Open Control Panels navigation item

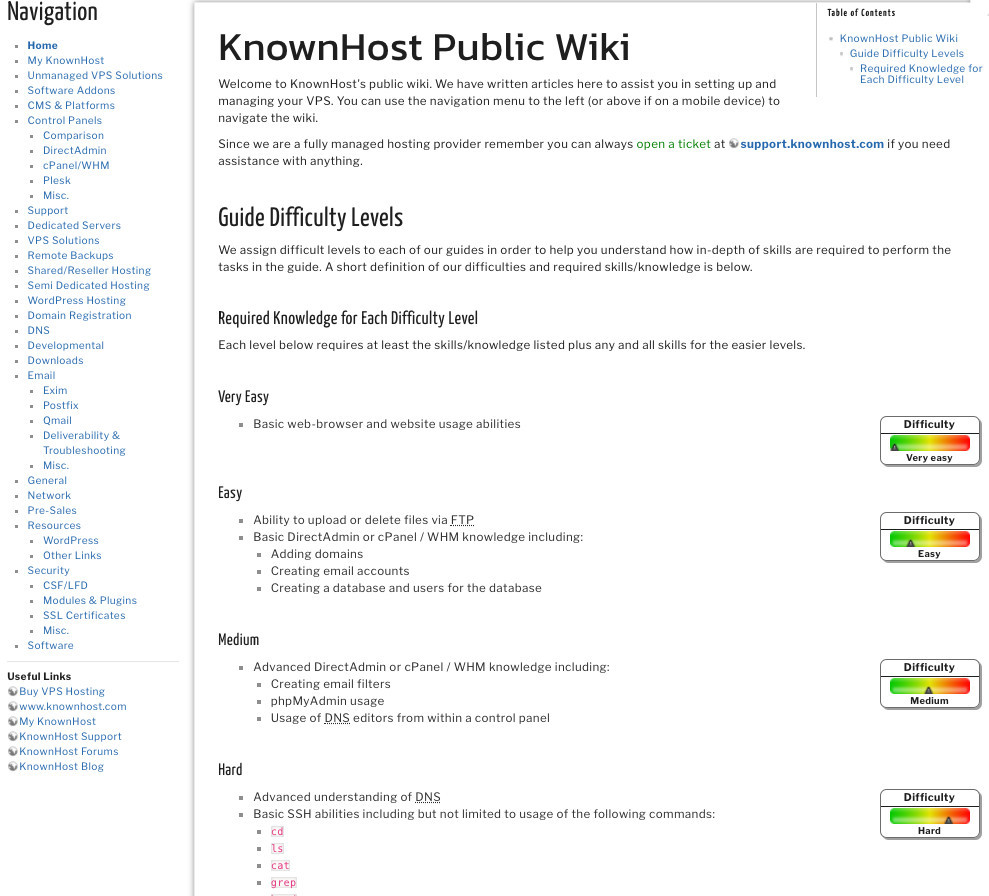pyautogui.click(x=64, y=120)
